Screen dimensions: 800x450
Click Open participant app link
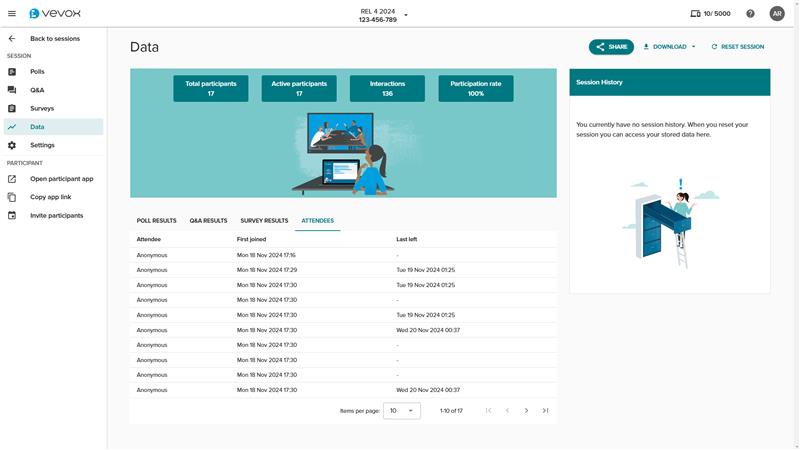62,179
